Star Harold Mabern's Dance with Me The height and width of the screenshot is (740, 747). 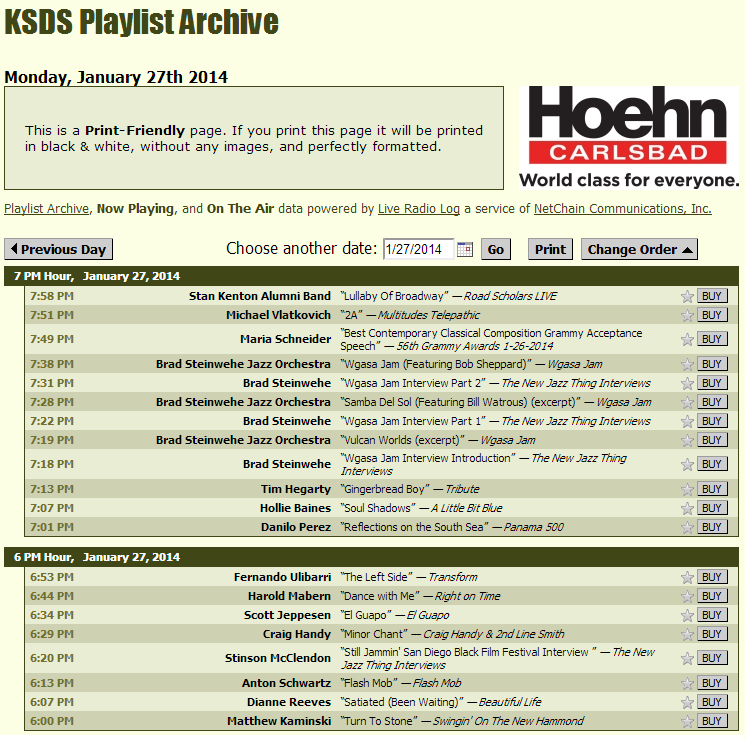(x=688, y=597)
